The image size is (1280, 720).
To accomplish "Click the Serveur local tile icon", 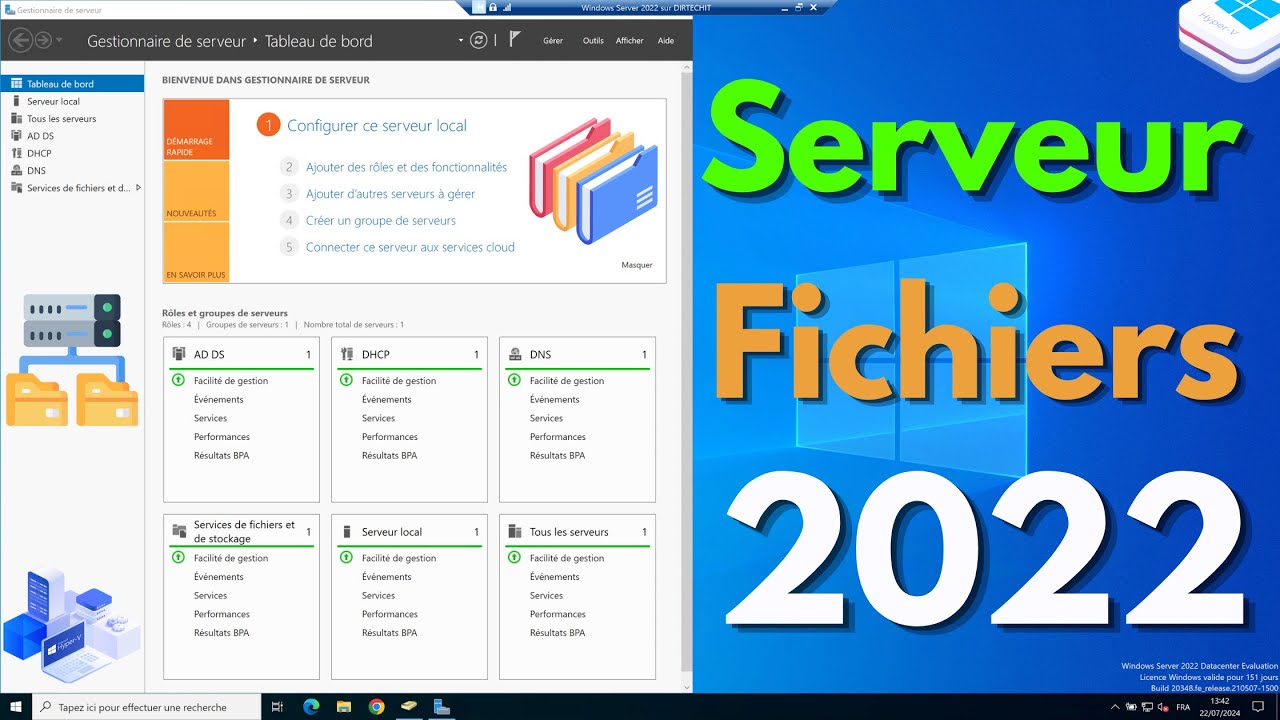I will point(347,532).
